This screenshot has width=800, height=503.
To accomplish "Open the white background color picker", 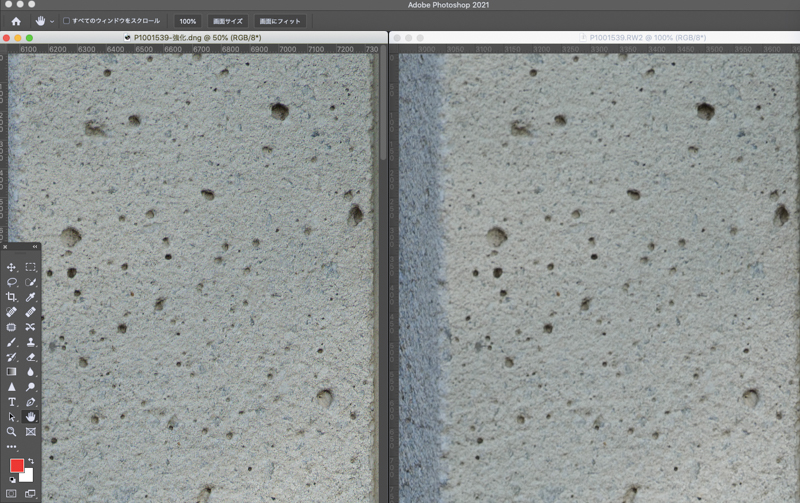I will click(x=28, y=476).
